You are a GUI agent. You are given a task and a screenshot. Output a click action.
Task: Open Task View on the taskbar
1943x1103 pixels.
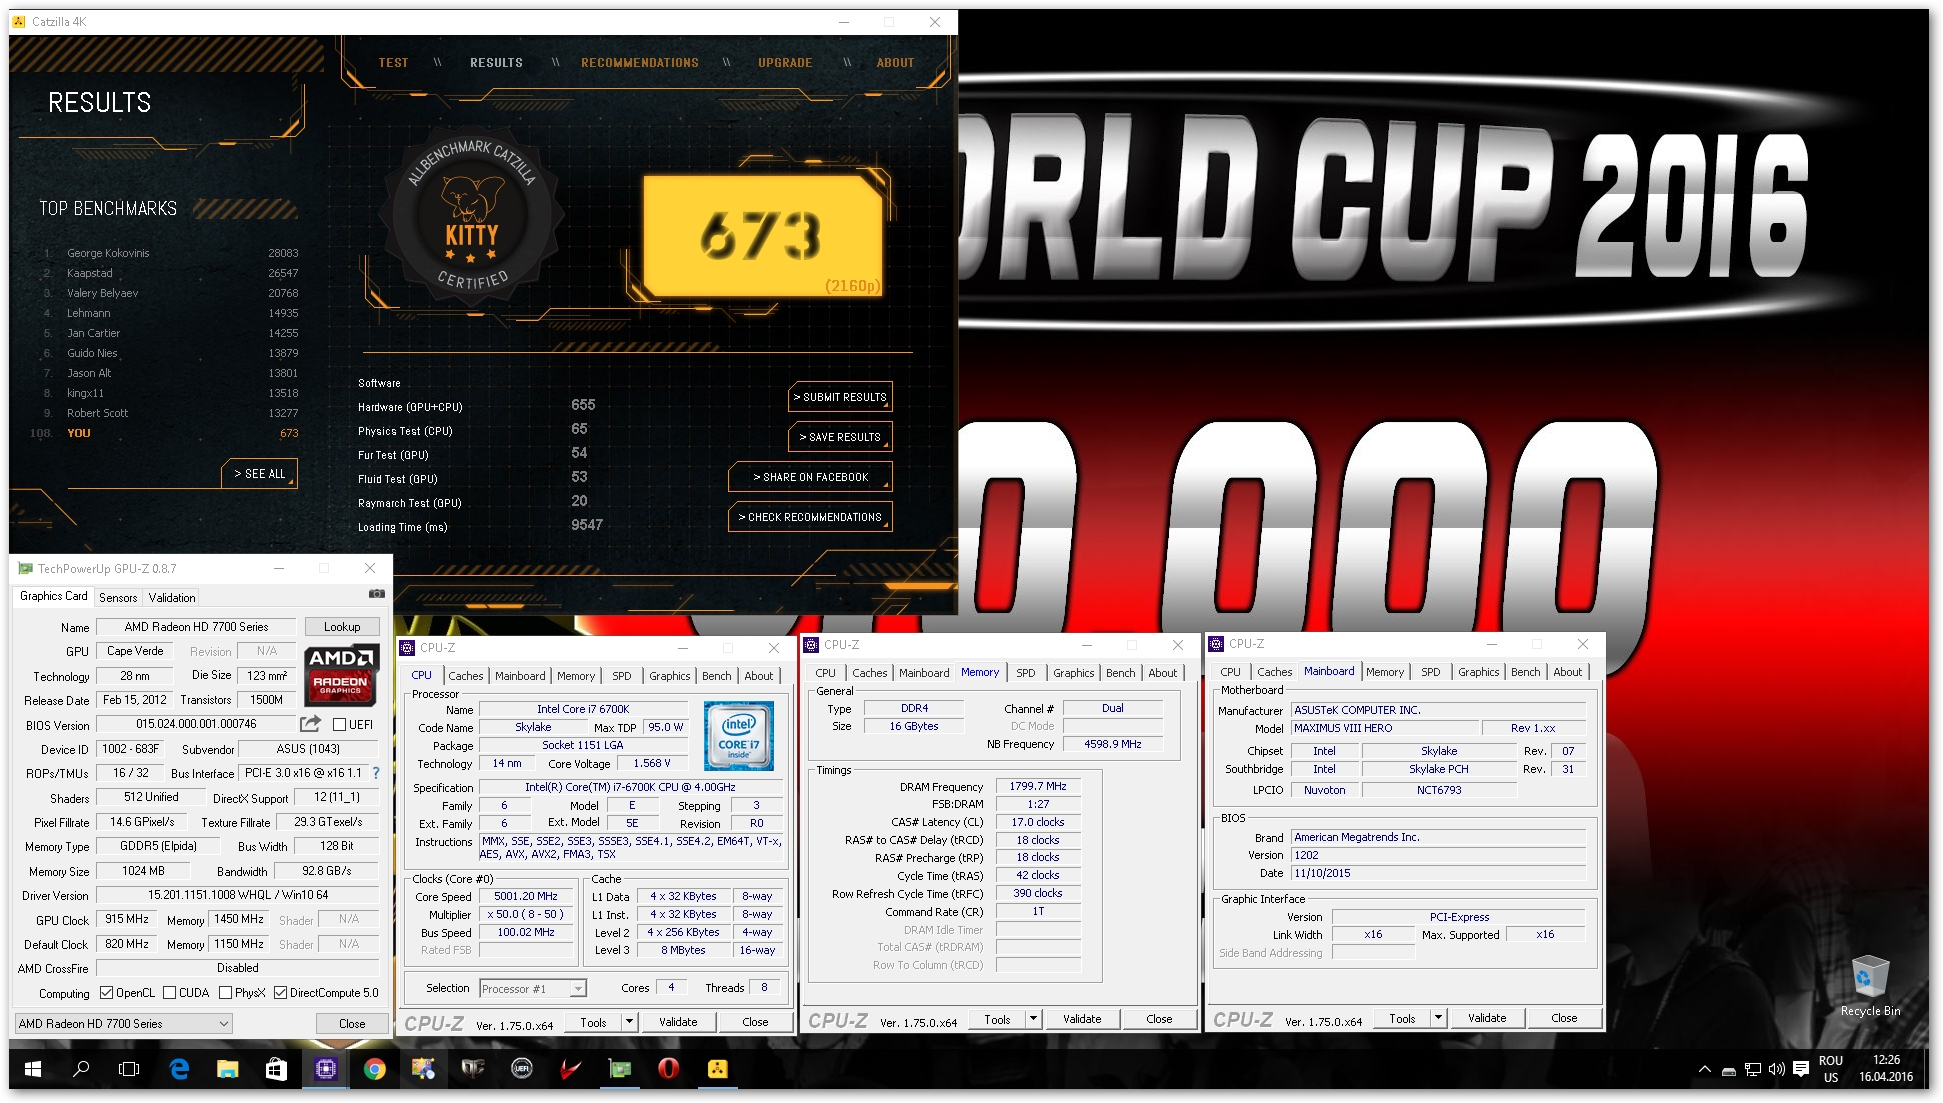coord(129,1069)
